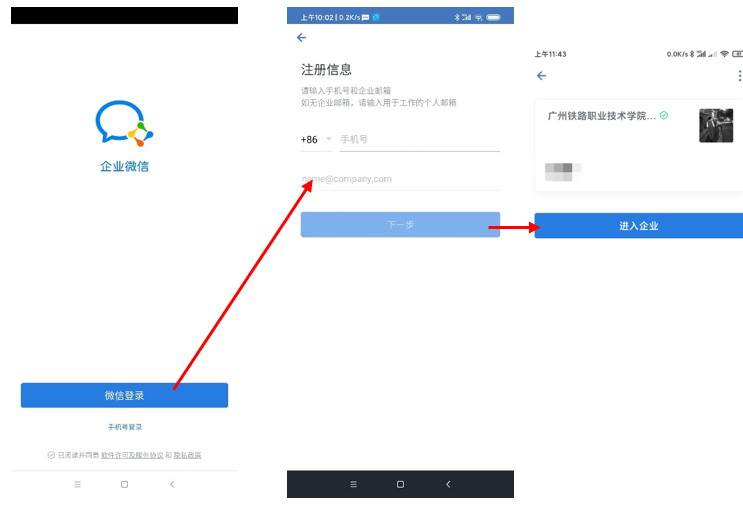
Task: Go back from enterprise selection screen
Action: pyautogui.click(x=542, y=76)
